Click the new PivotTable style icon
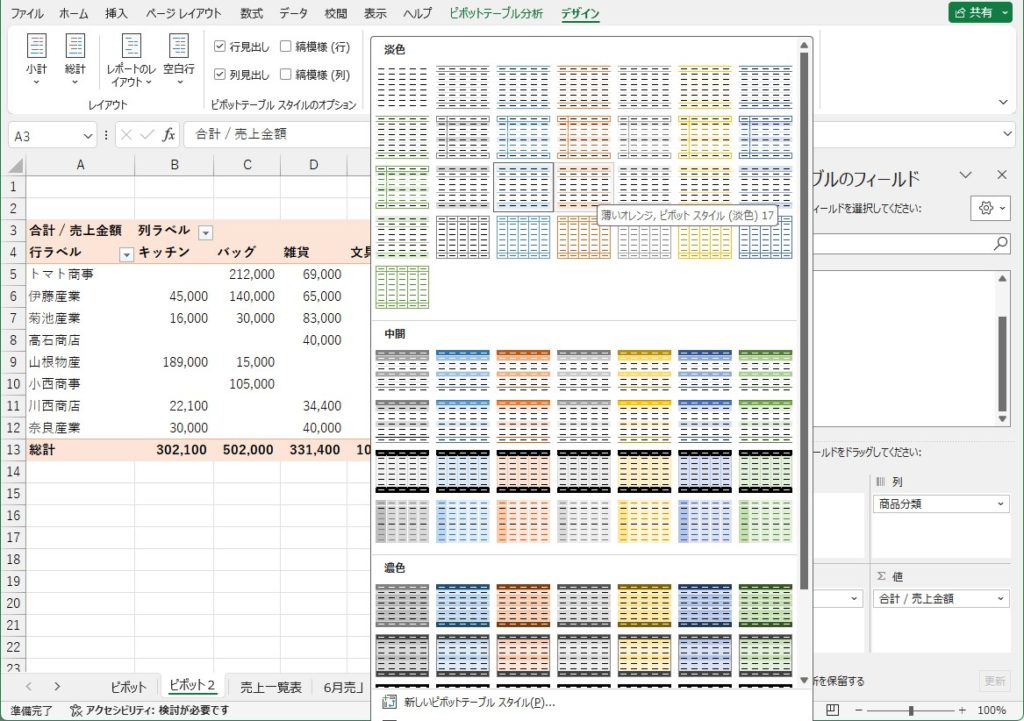This screenshot has width=1024, height=721. [x=389, y=702]
